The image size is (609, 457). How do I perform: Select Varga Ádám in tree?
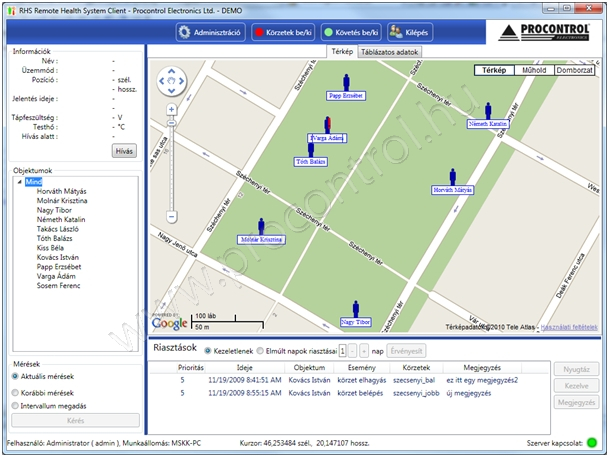(56, 276)
